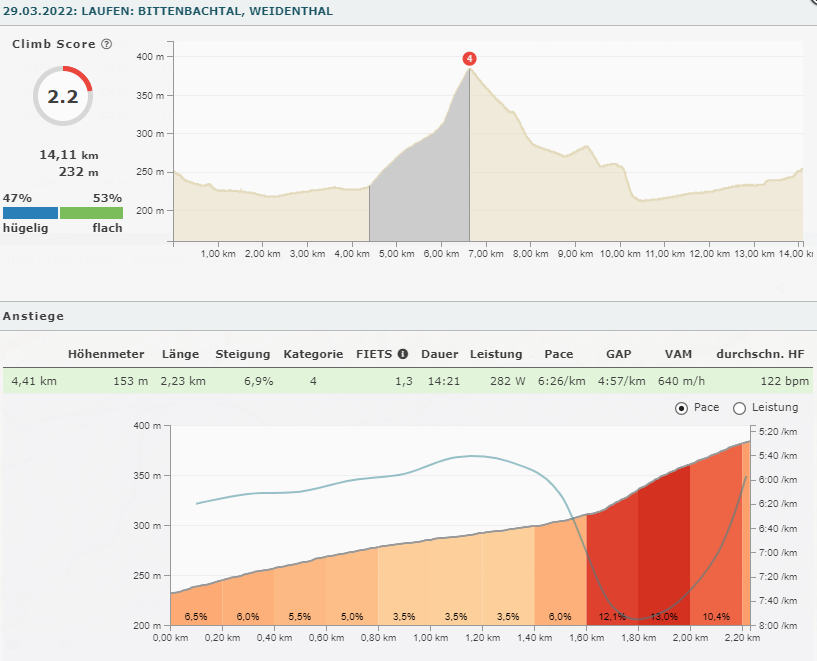Click the red climb marker 4 on the profile
Image resolution: width=817 pixels, height=661 pixels.
469,58
